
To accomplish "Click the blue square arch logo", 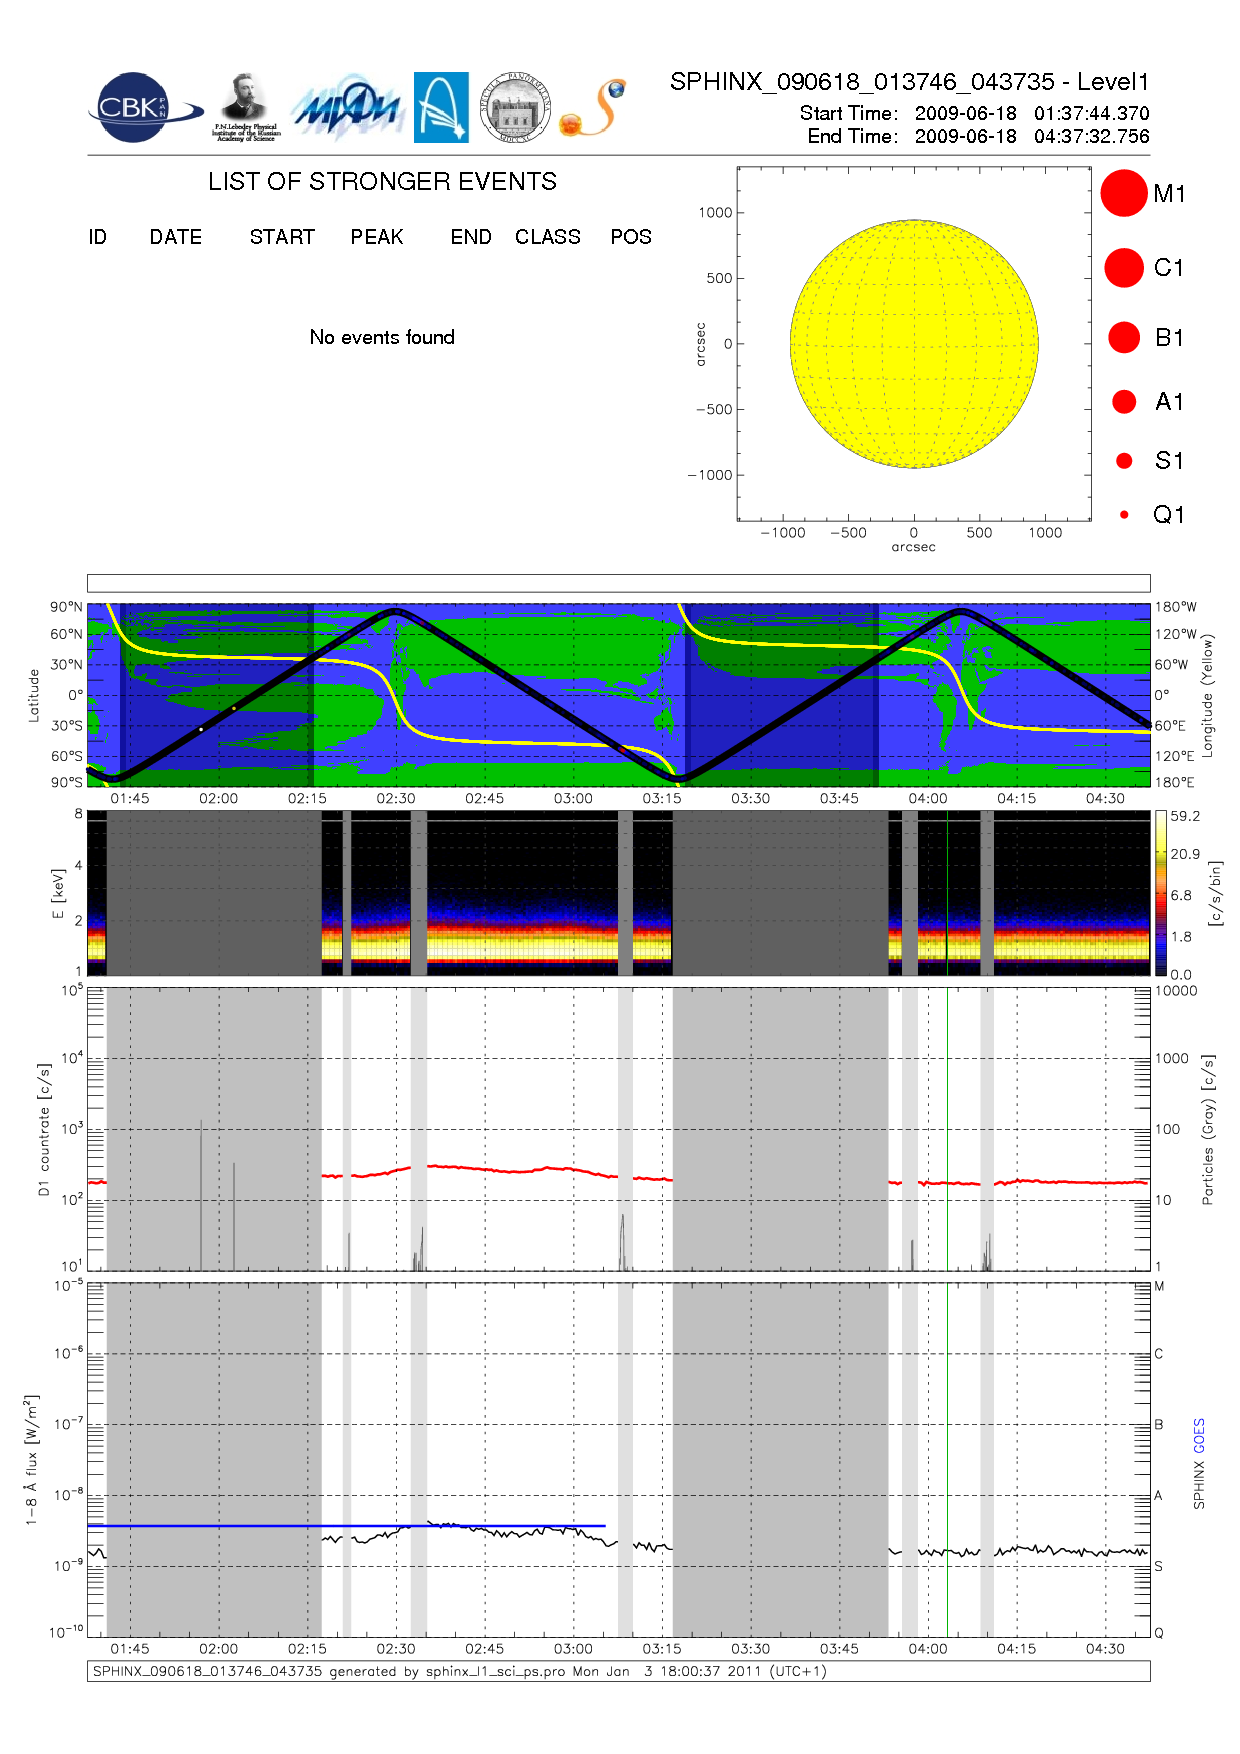I will point(441,108).
